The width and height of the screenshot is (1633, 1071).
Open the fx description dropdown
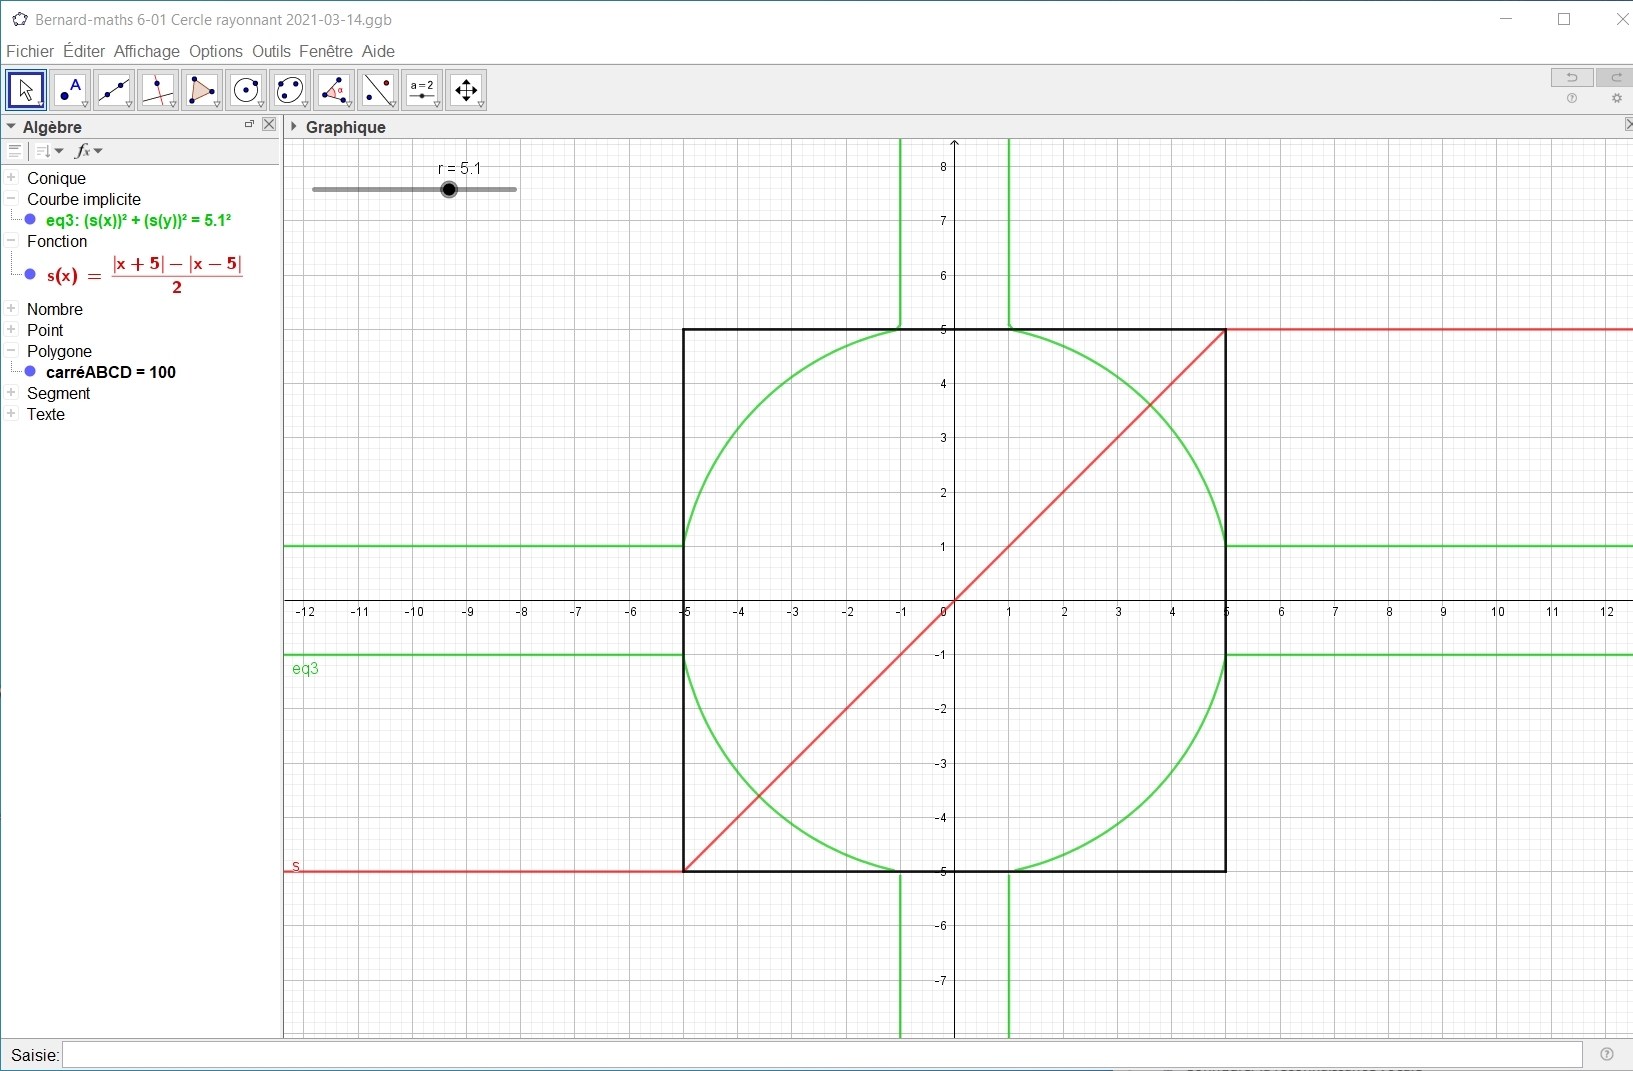tap(89, 151)
